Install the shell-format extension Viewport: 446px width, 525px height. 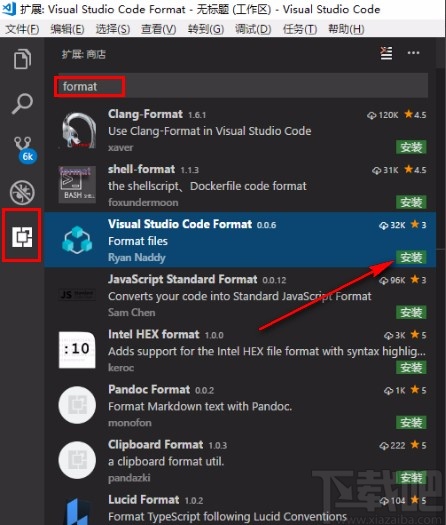(411, 202)
